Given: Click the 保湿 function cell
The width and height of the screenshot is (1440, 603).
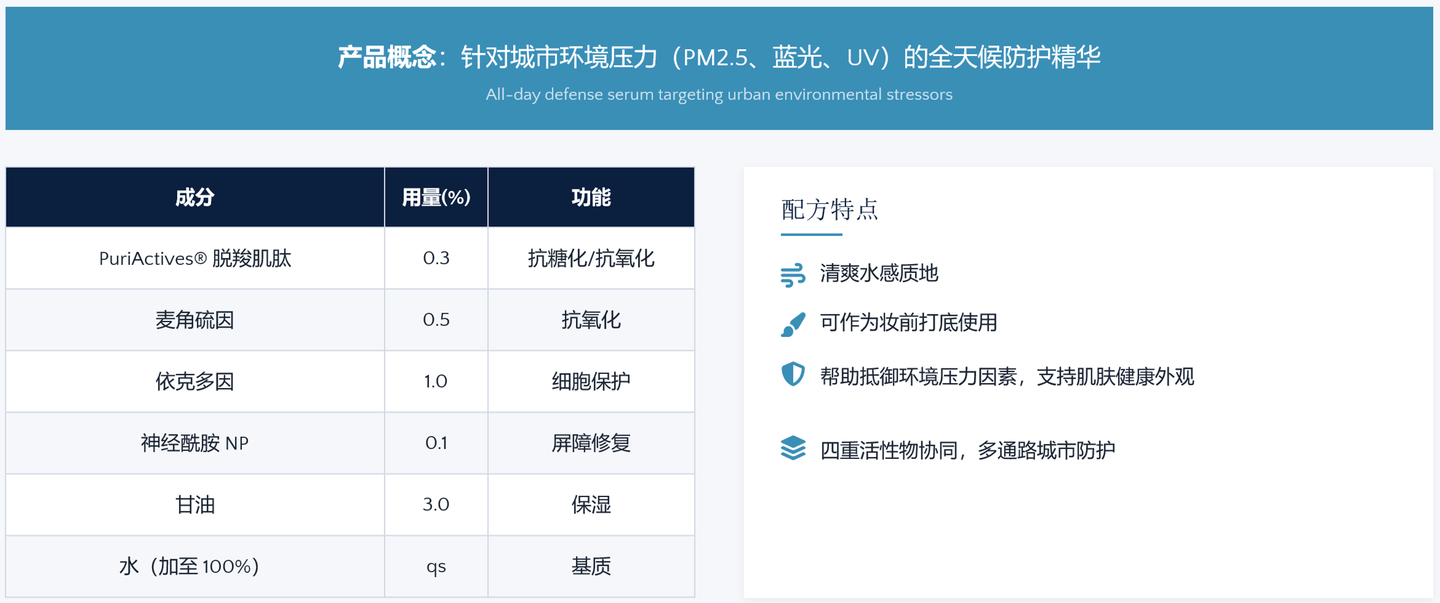Looking at the screenshot, I should tap(591, 504).
